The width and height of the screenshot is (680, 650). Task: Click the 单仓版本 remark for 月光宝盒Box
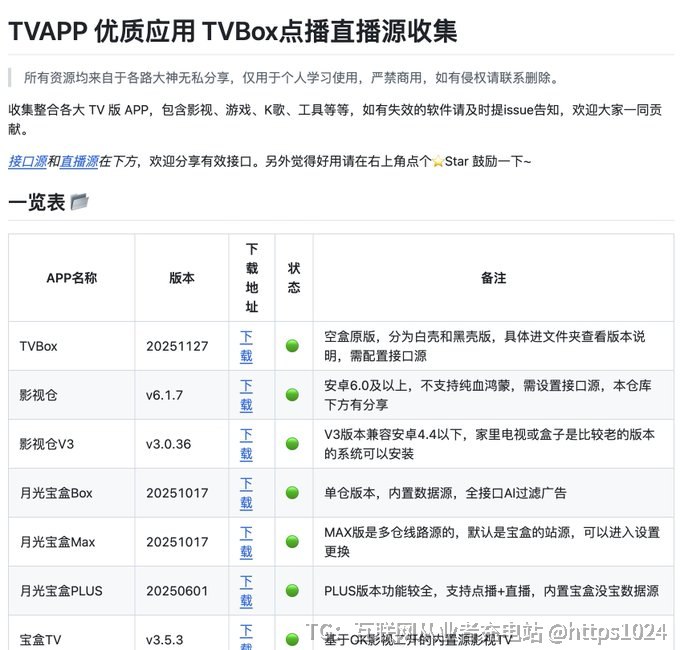(x=494, y=493)
